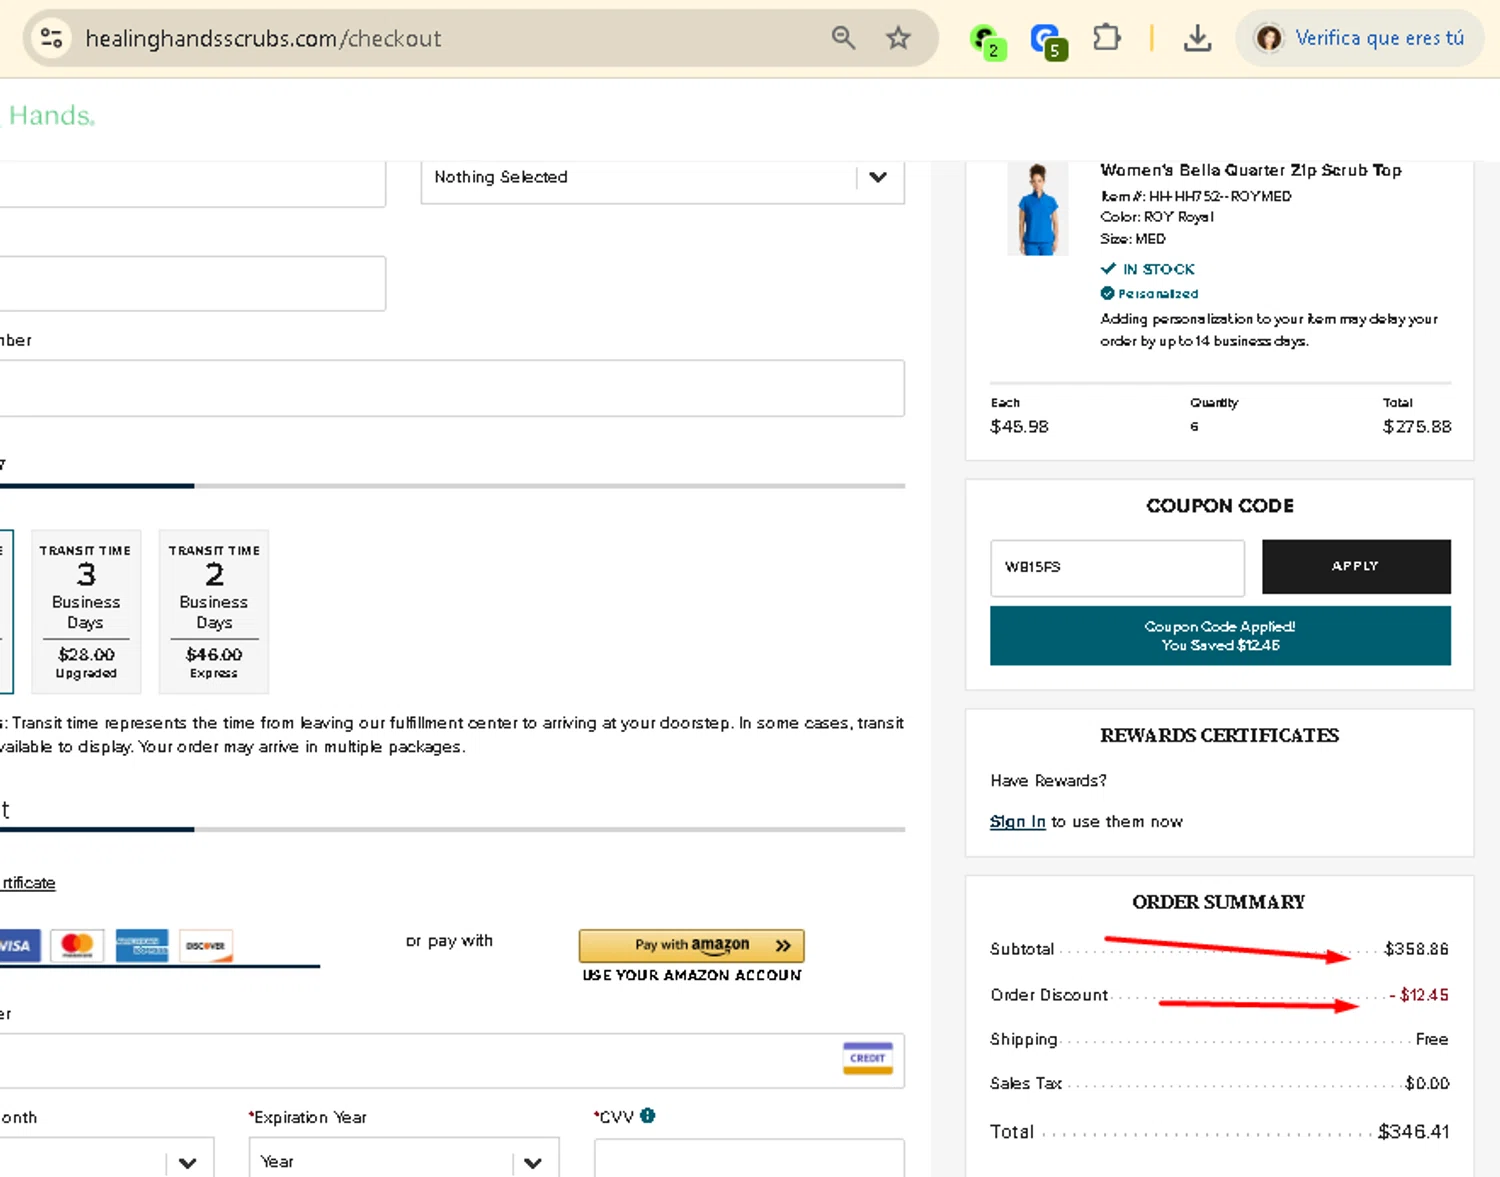This screenshot has width=1500, height=1177.
Task: Click the address bar URL healinghandsscrubs.com/checkout
Action: (263, 38)
